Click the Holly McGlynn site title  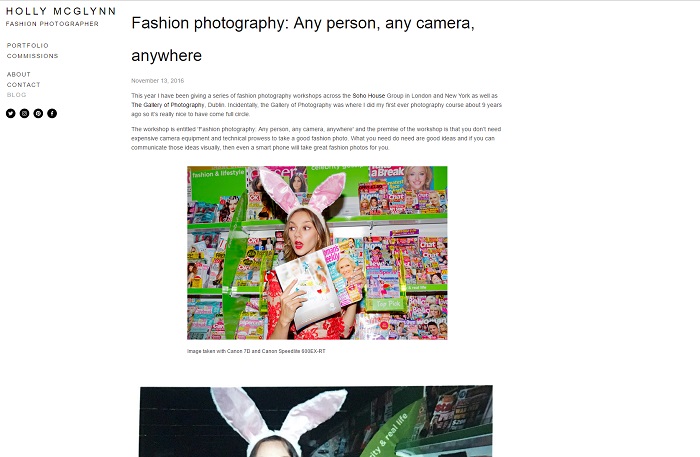click(x=61, y=11)
